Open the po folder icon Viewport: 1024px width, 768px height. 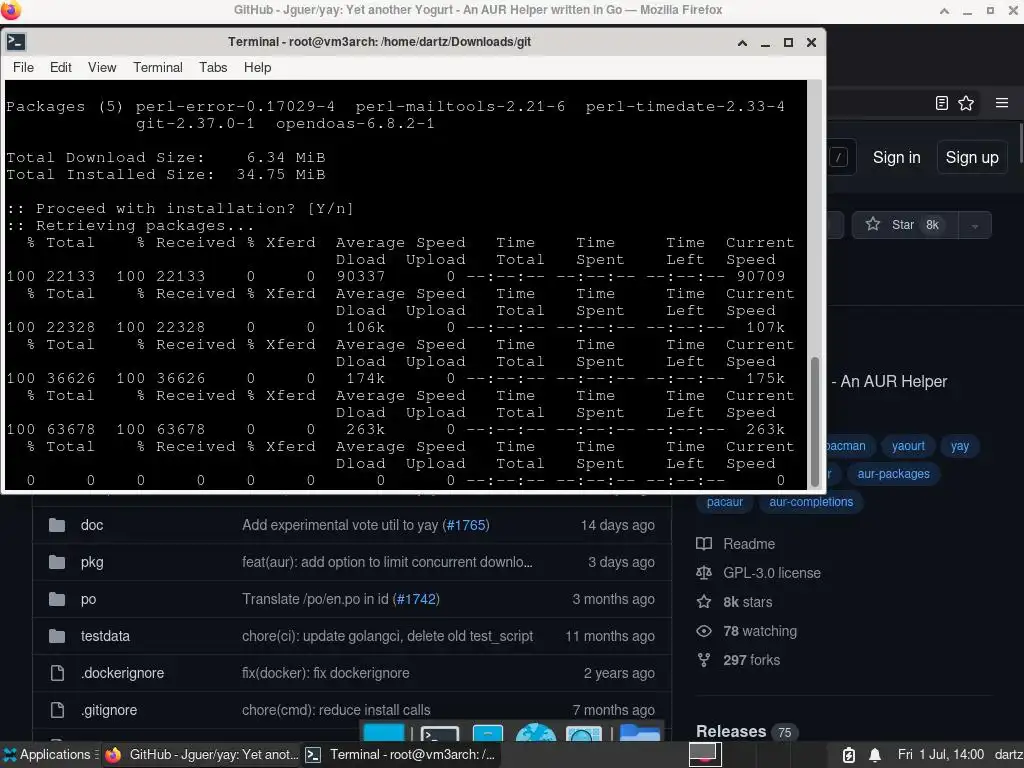pos(57,599)
